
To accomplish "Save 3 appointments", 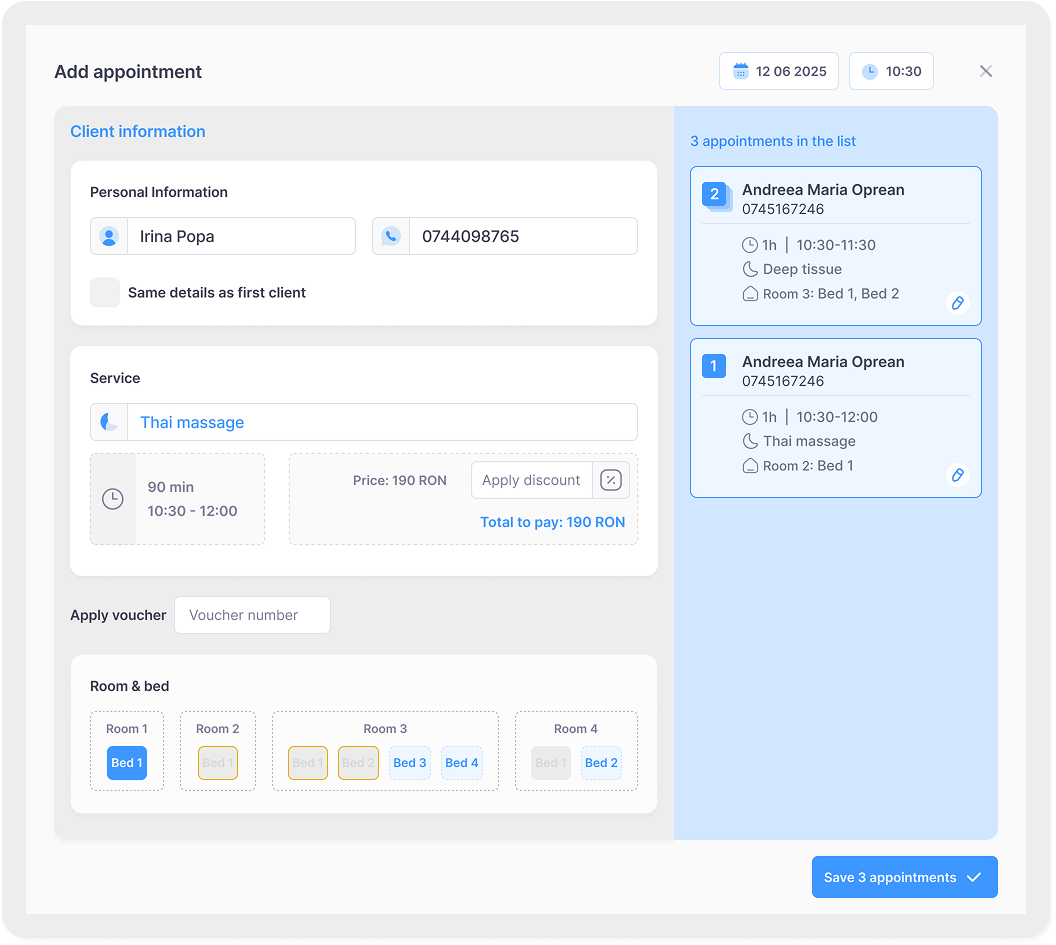I will click(x=904, y=878).
